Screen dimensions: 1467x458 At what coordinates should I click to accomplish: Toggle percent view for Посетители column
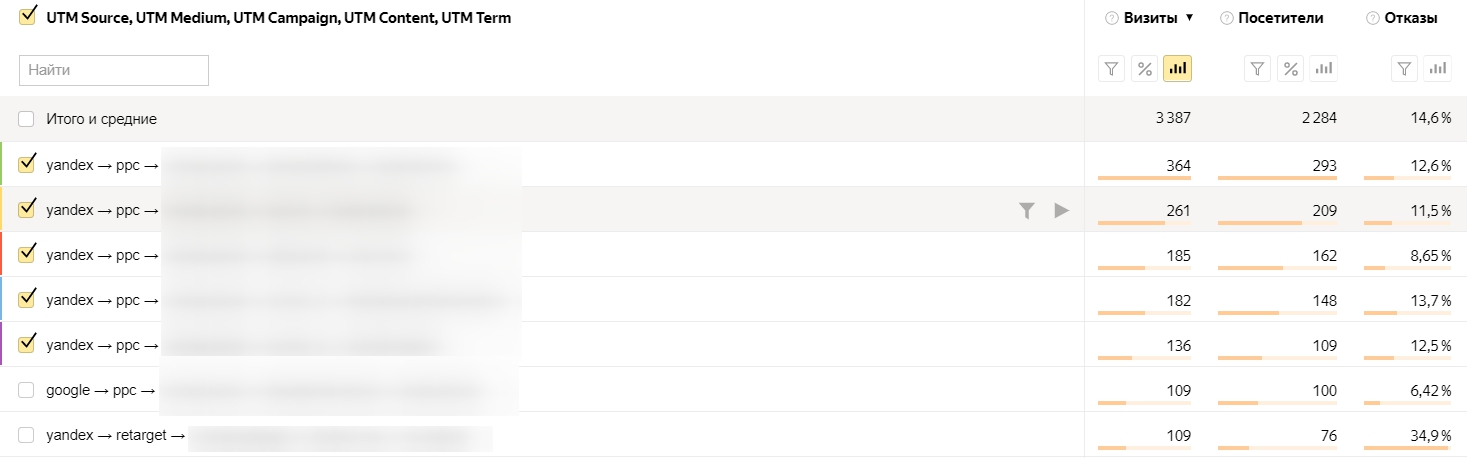pyautogui.click(x=1291, y=69)
